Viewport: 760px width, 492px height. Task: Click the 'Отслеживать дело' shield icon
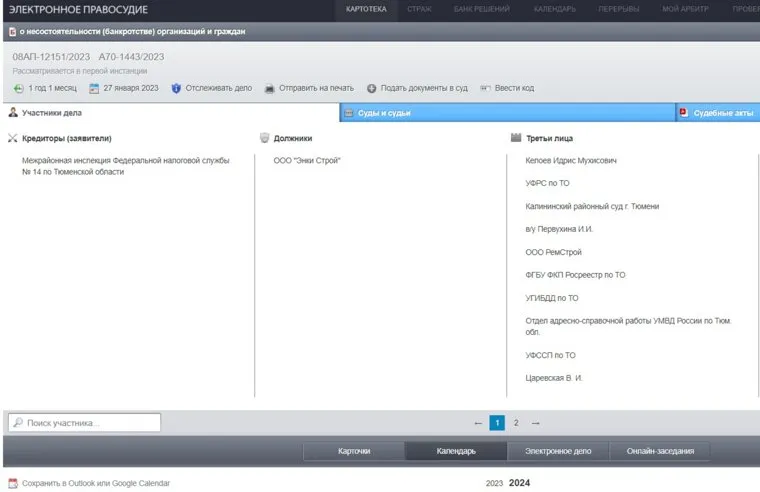176,88
